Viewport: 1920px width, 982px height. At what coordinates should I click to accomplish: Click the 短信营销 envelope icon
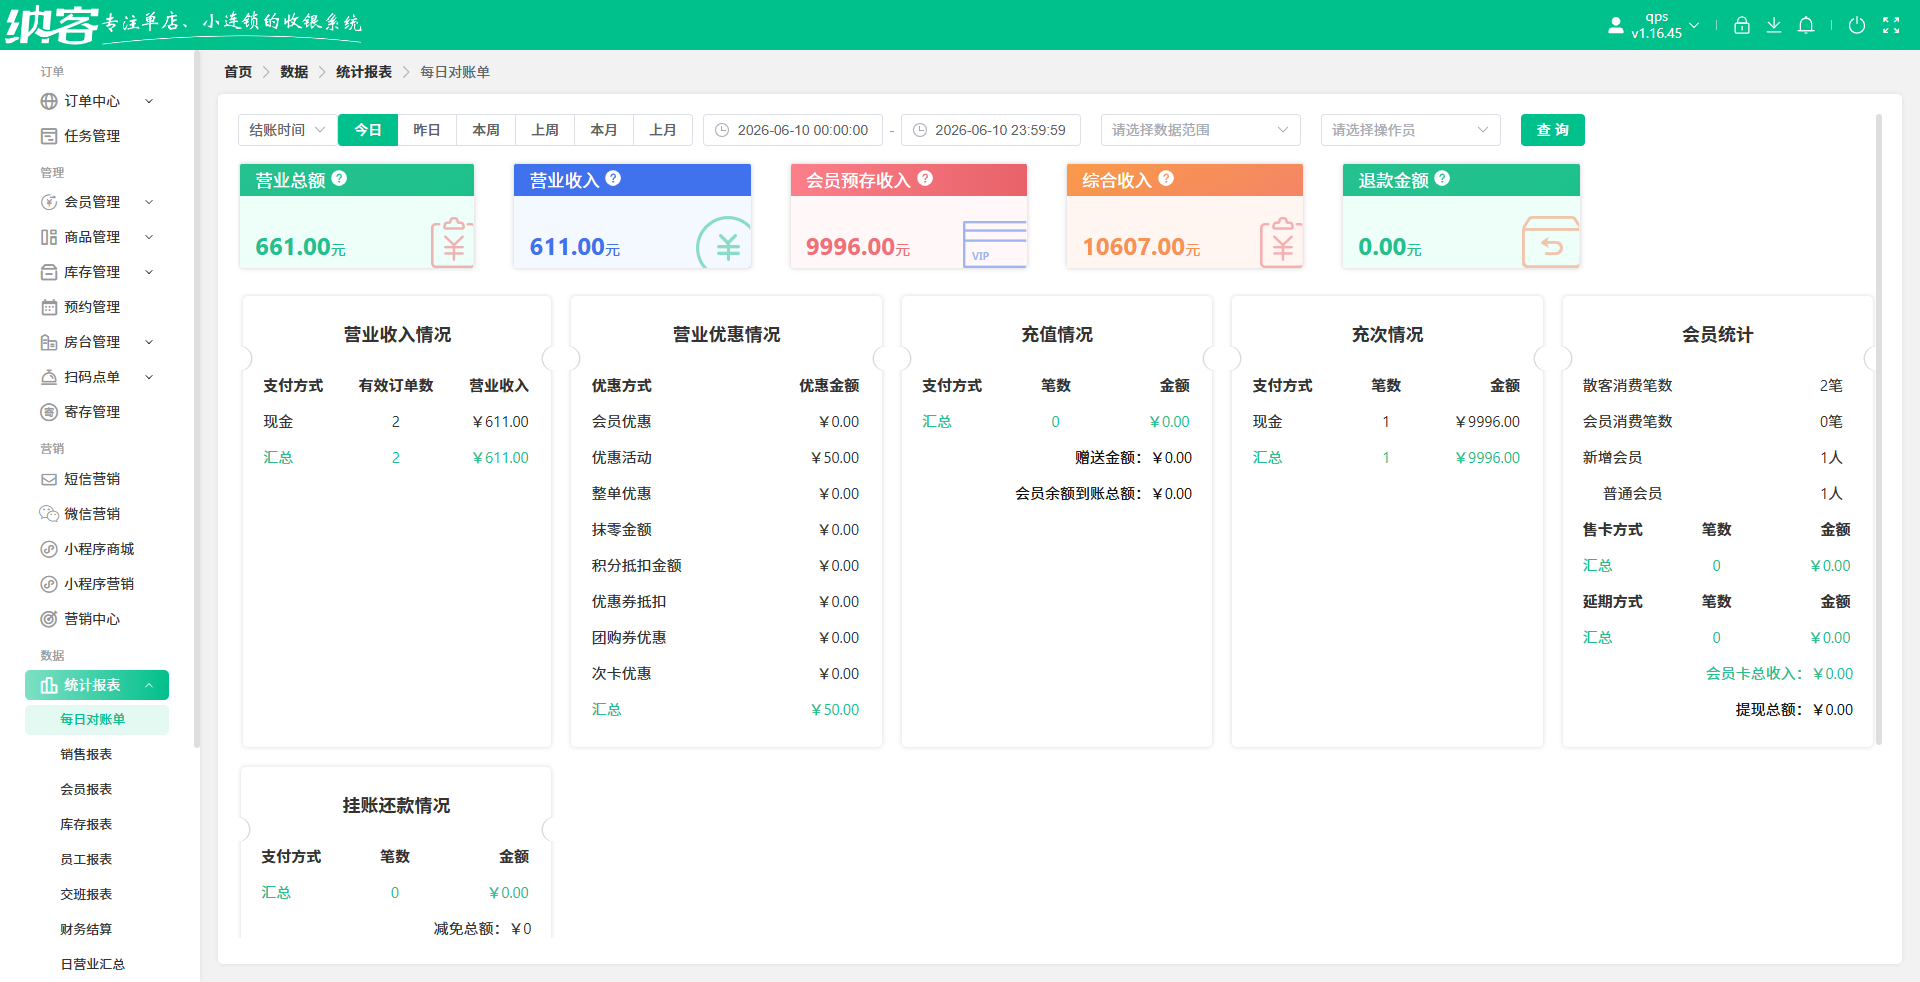click(x=48, y=479)
